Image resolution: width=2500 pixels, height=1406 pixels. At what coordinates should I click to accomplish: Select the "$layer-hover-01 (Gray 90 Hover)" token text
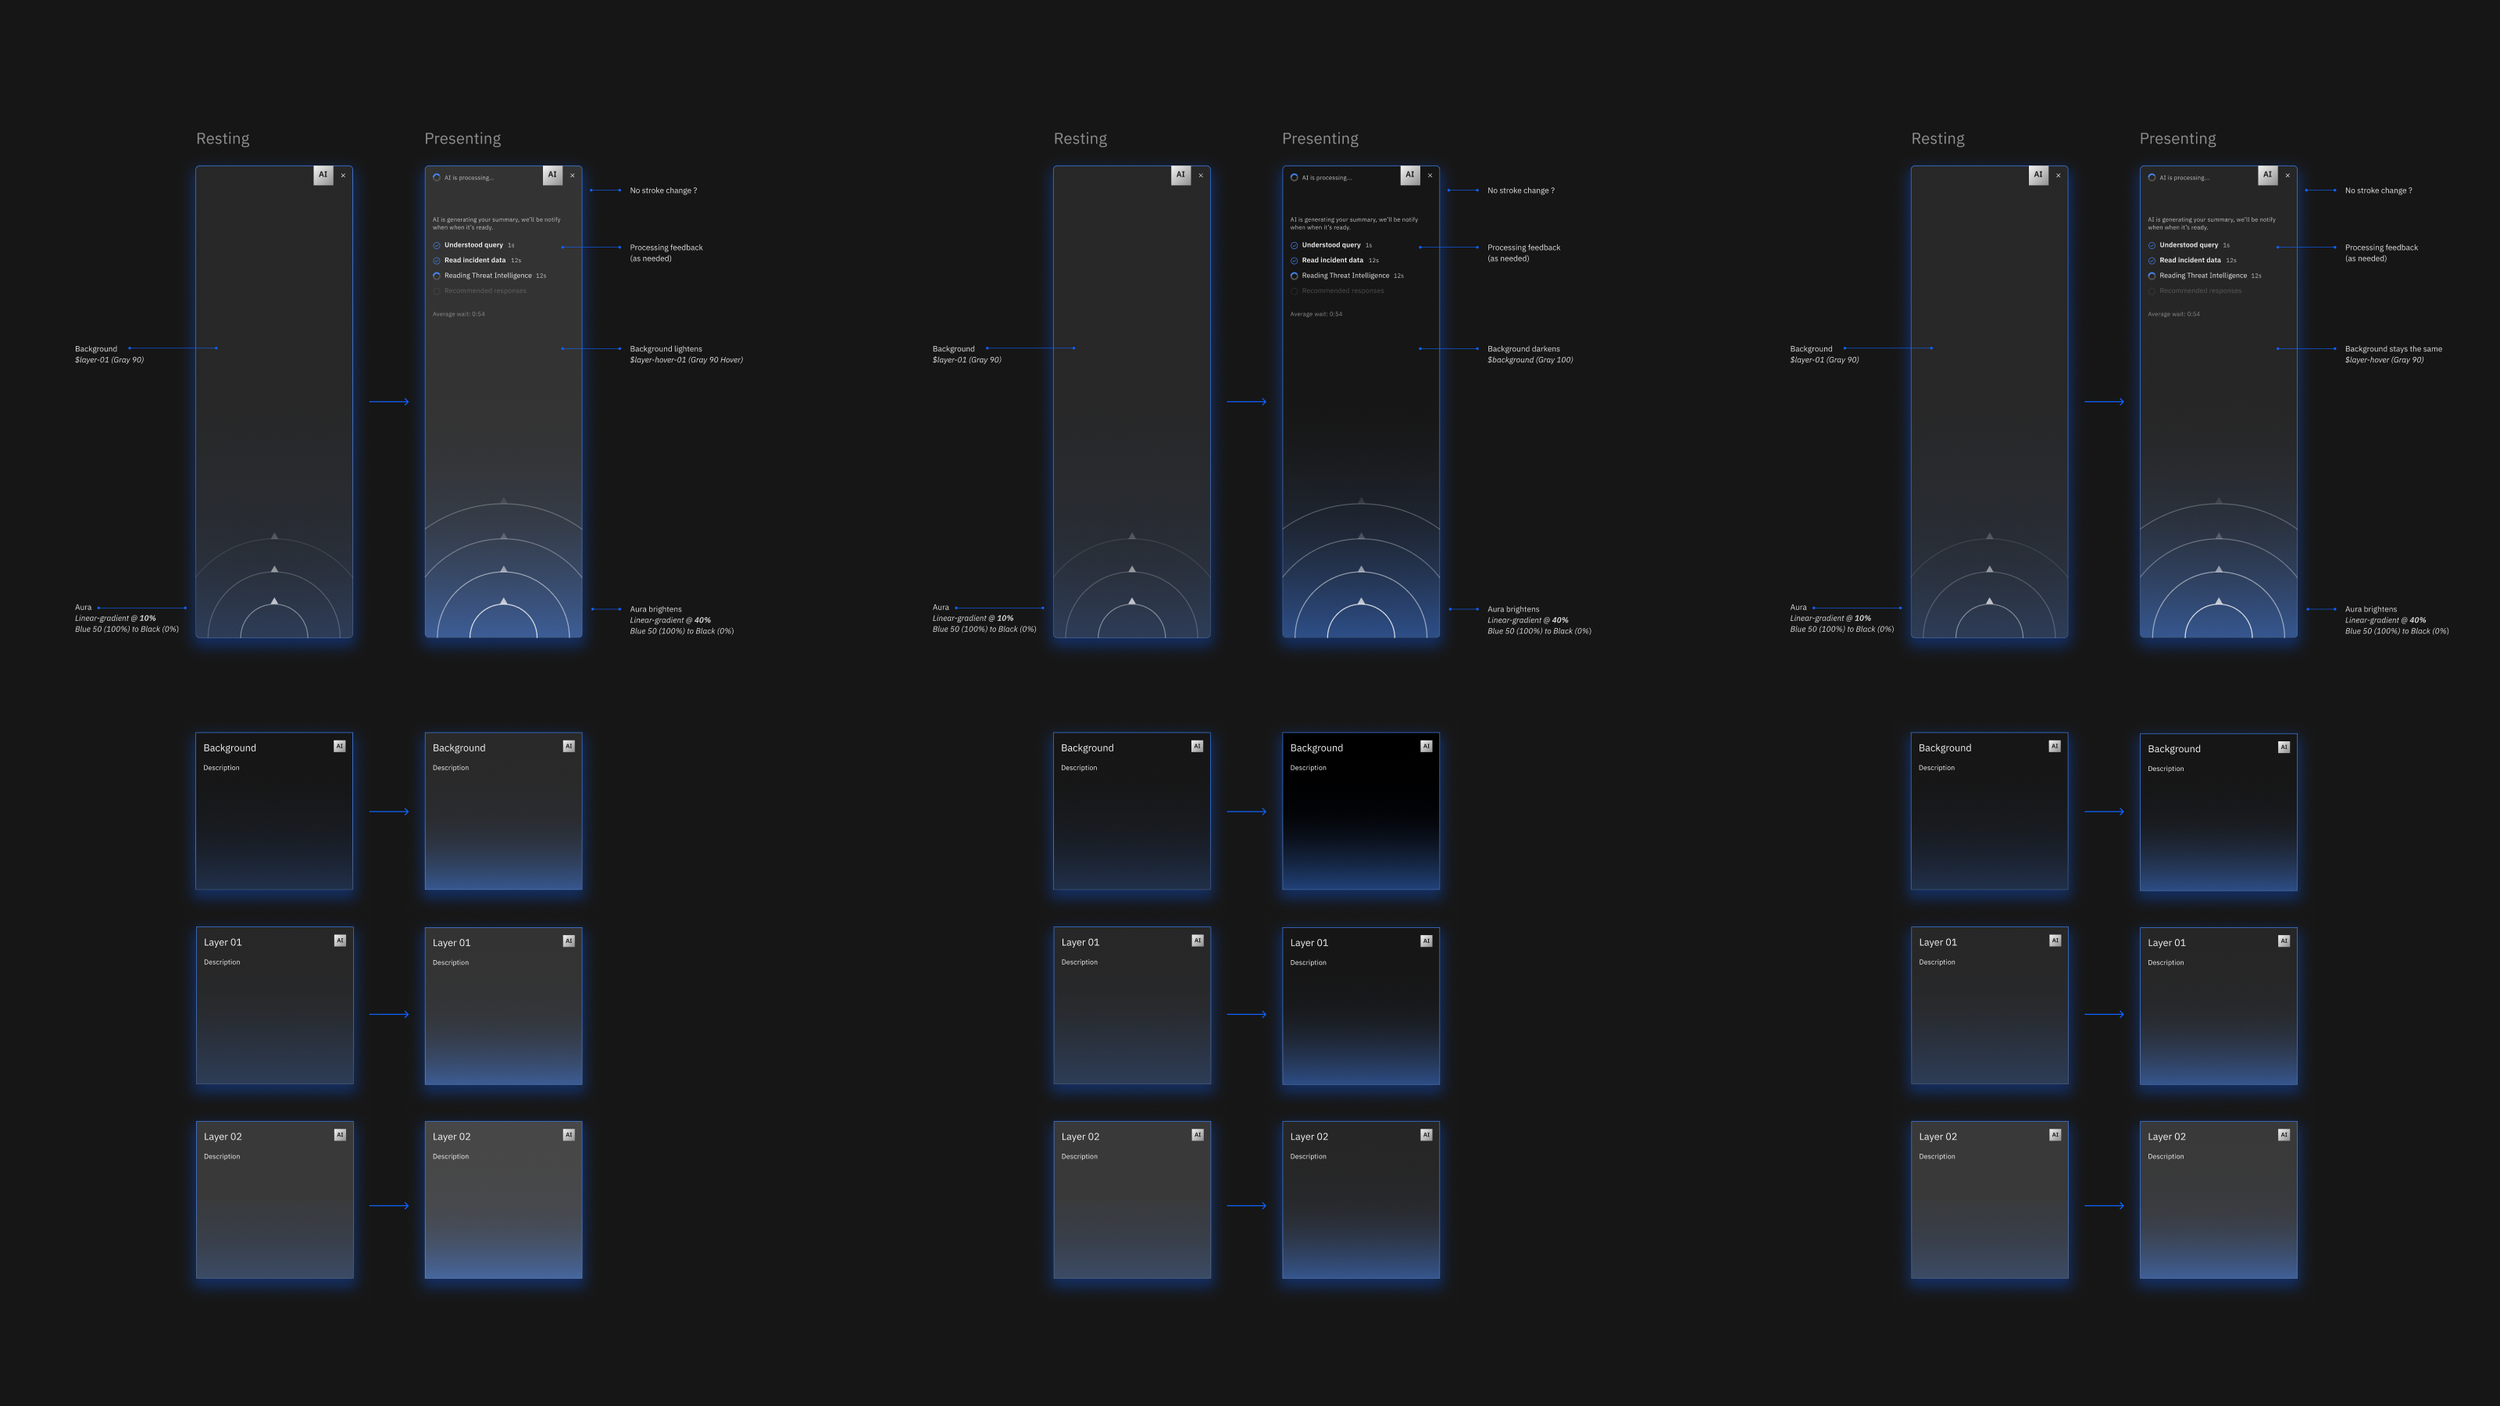pyautogui.click(x=686, y=360)
